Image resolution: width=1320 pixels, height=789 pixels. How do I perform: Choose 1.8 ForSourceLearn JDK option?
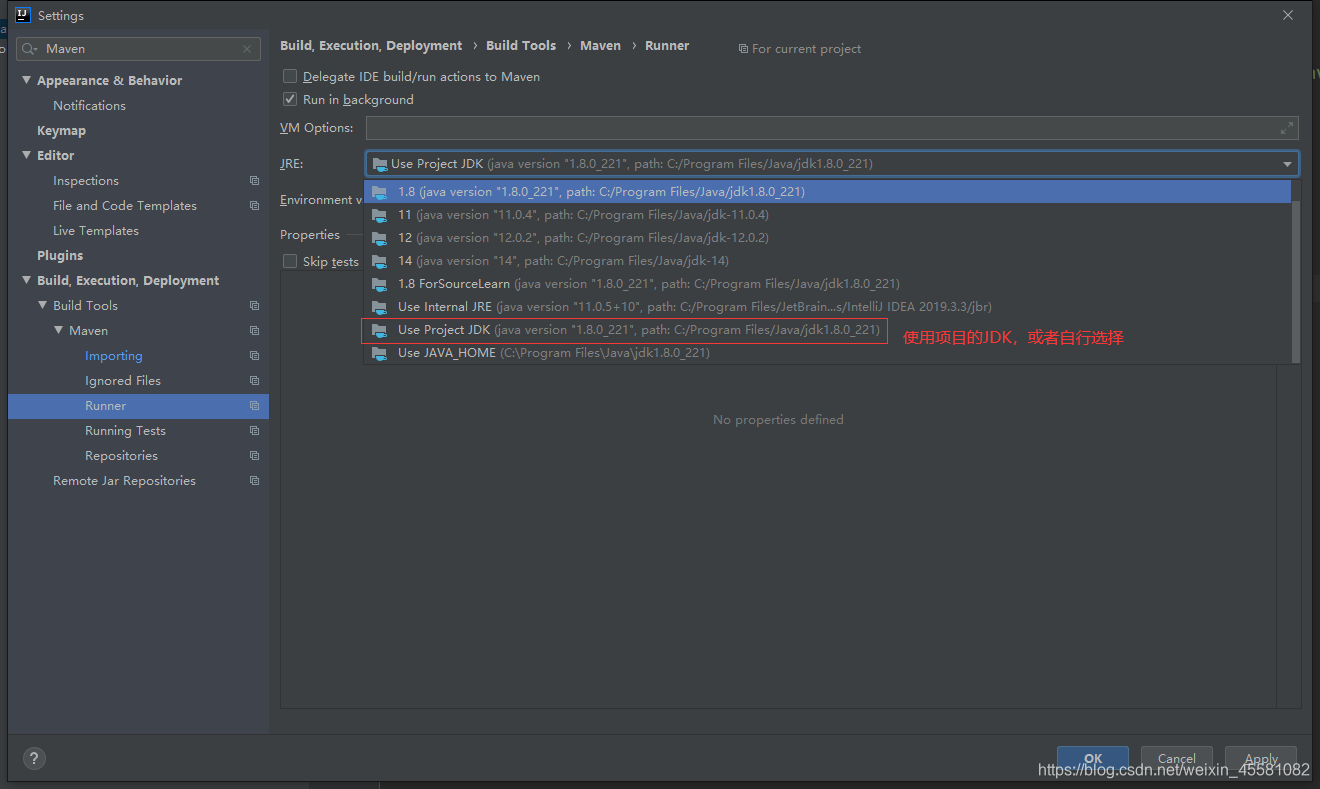tap(827, 284)
